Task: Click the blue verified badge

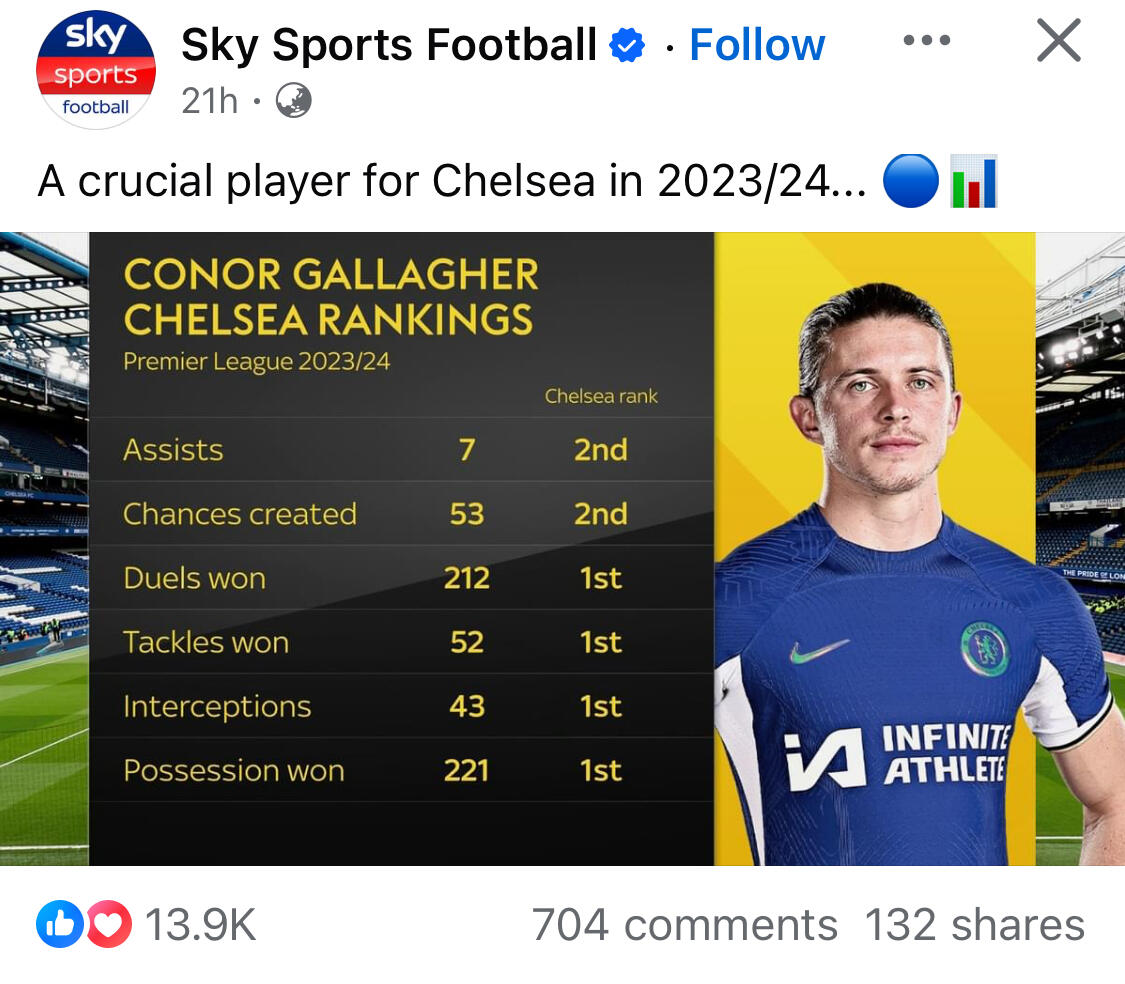Action: 628,46
